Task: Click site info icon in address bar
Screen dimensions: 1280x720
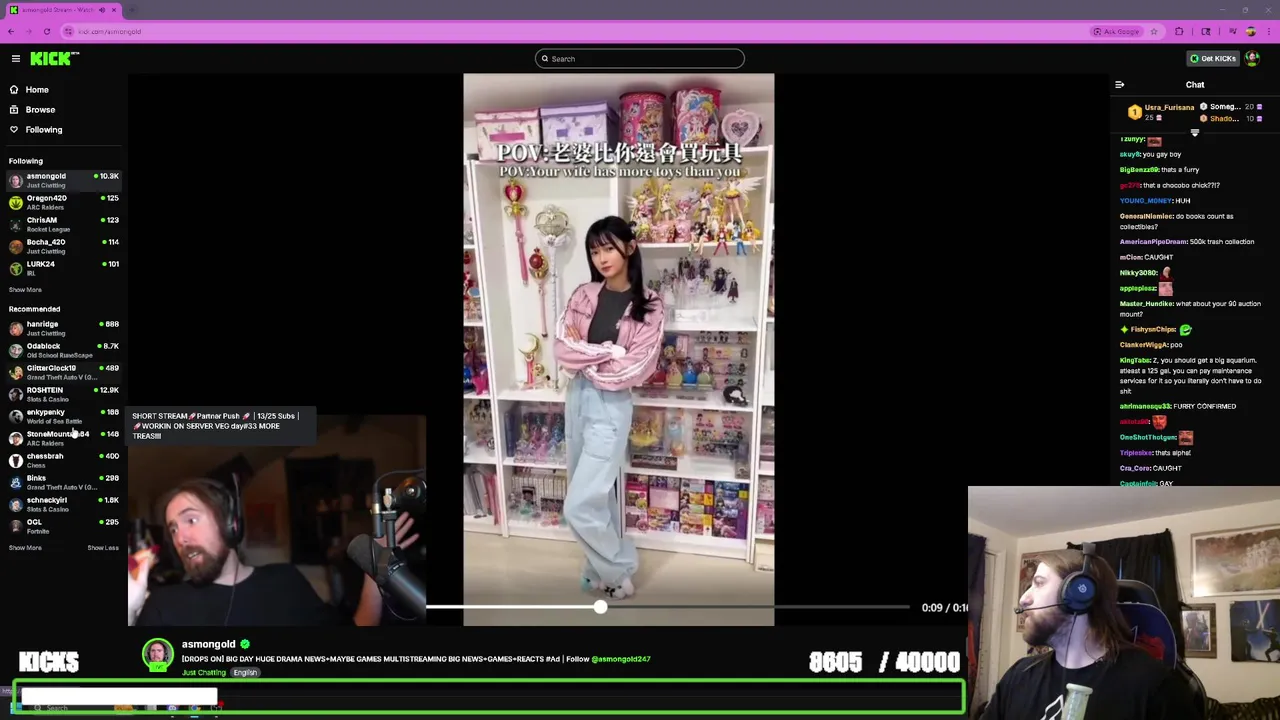Action: (x=69, y=31)
